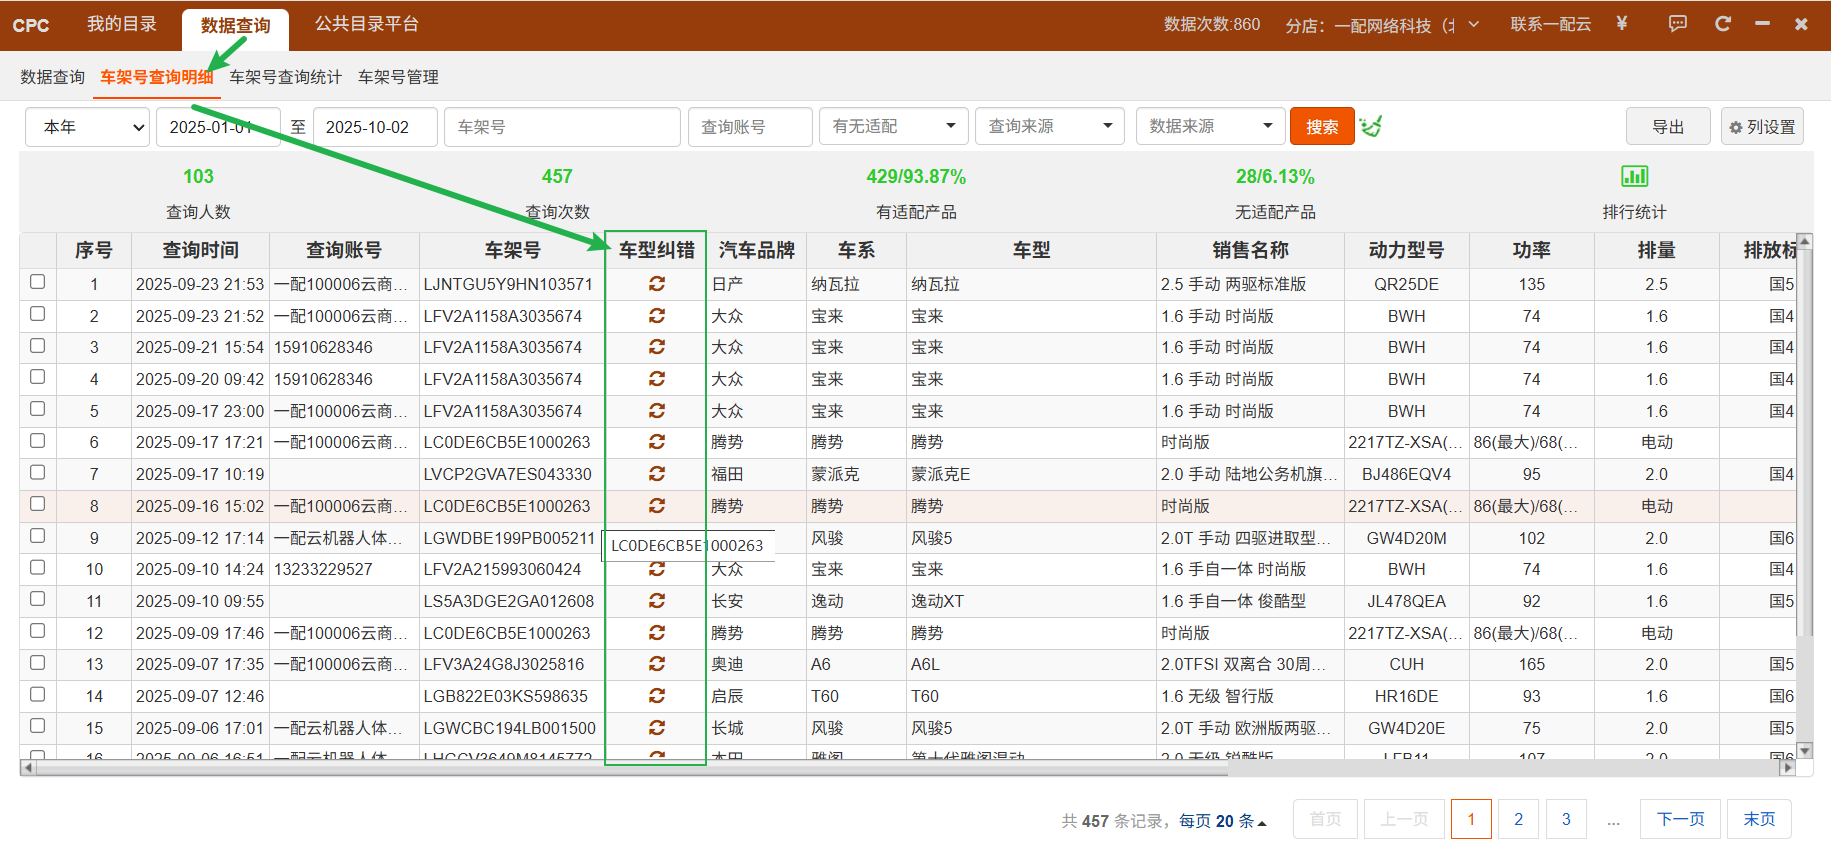Open the 查询来源 dropdown

1049,127
